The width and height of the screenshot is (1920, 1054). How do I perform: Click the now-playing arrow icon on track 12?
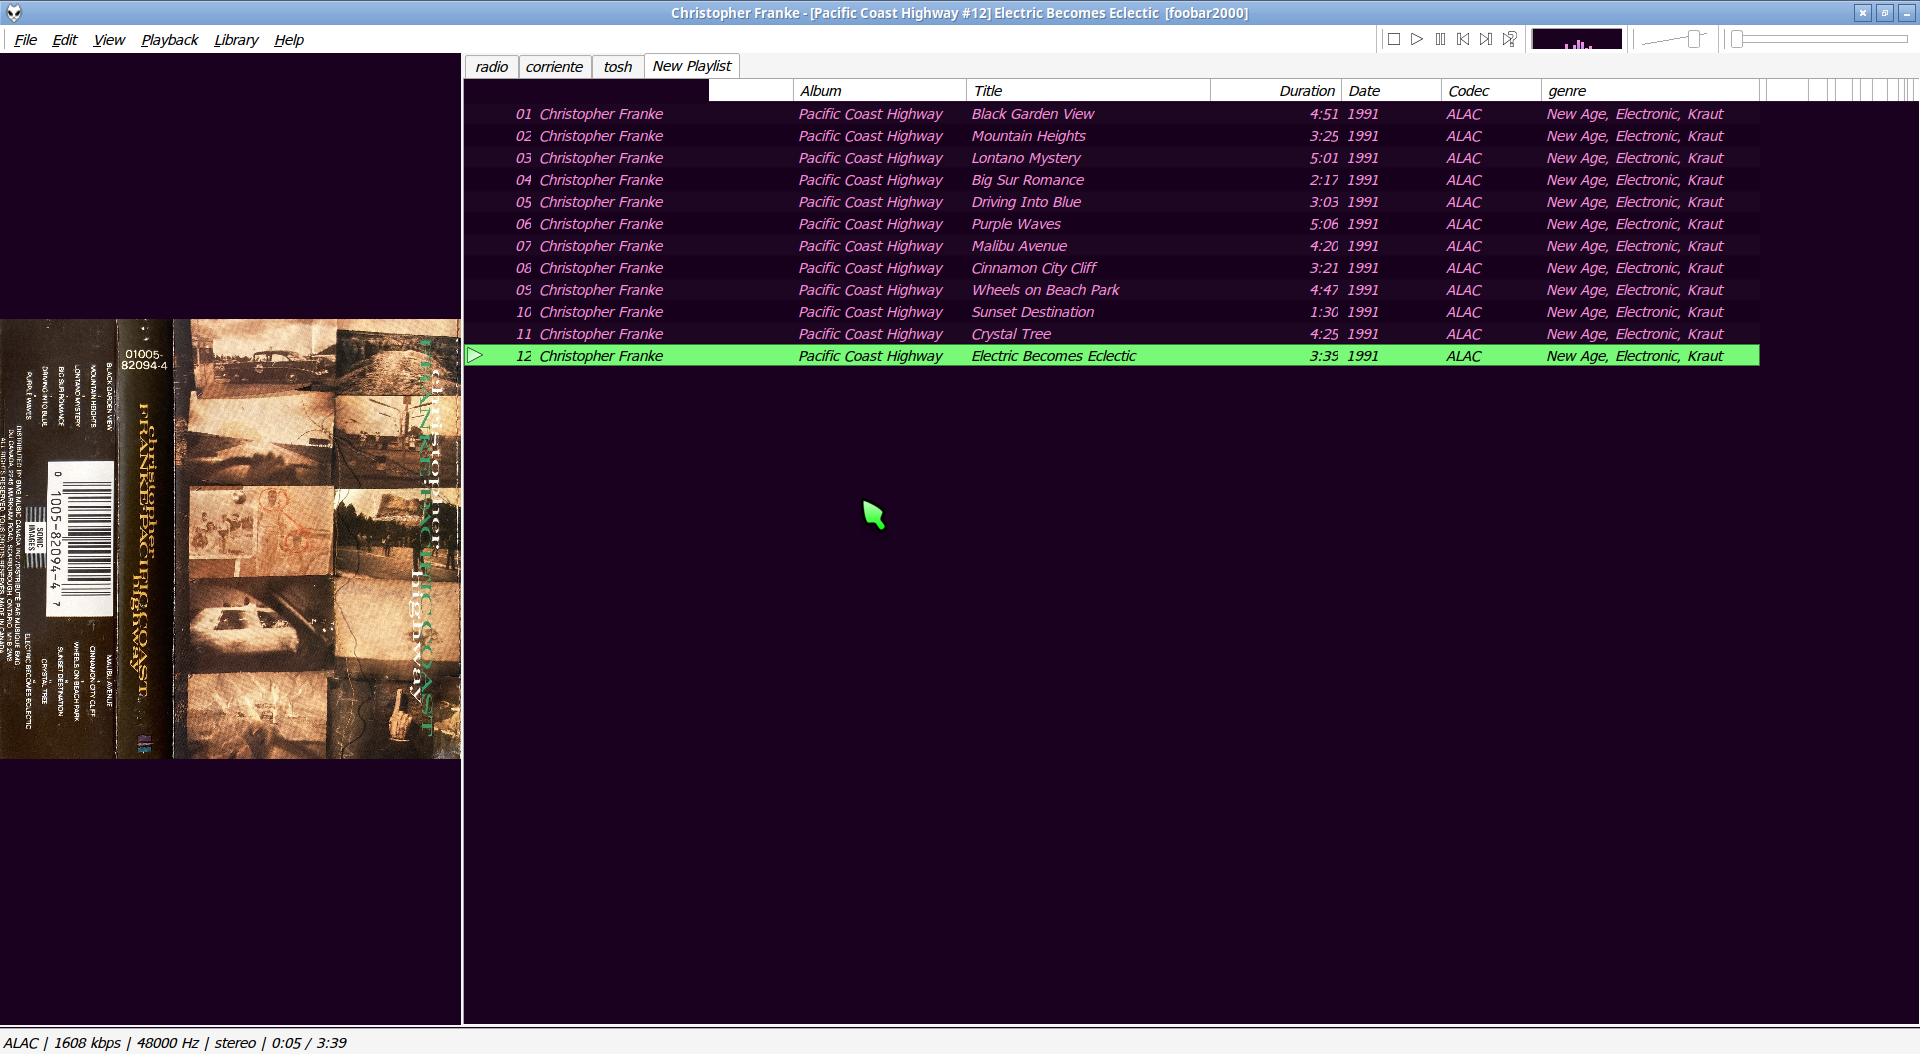click(475, 356)
